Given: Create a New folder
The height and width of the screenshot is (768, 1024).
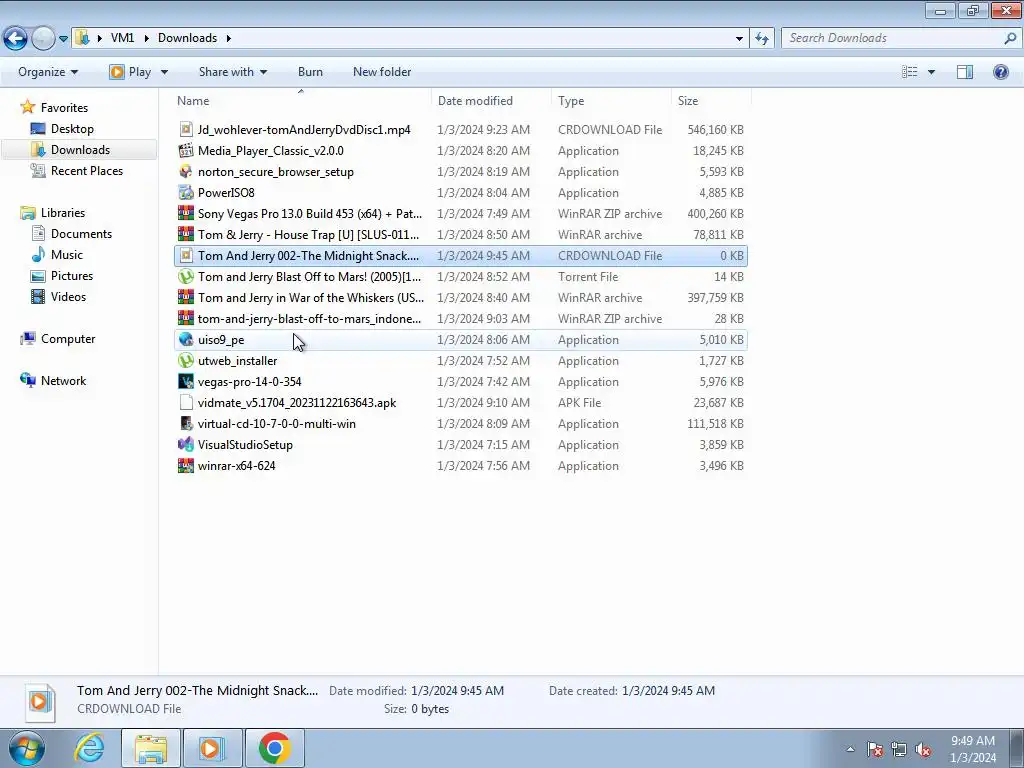Looking at the screenshot, I should coord(382,72).
